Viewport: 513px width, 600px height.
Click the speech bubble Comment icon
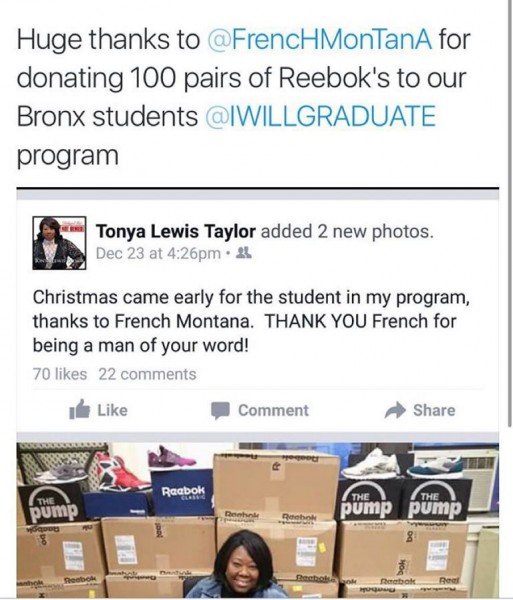coord(220,411)
